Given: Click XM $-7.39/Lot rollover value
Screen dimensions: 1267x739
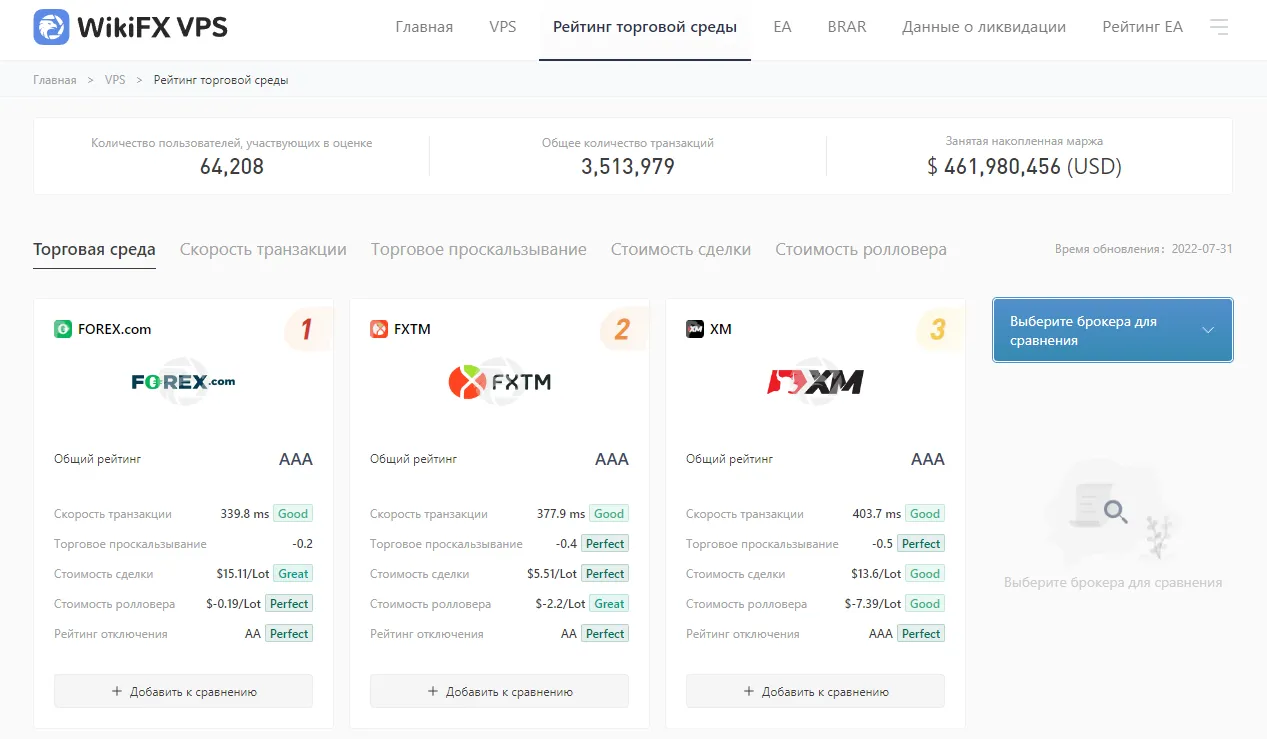Looking at the screenshot, I should point(872,604).
